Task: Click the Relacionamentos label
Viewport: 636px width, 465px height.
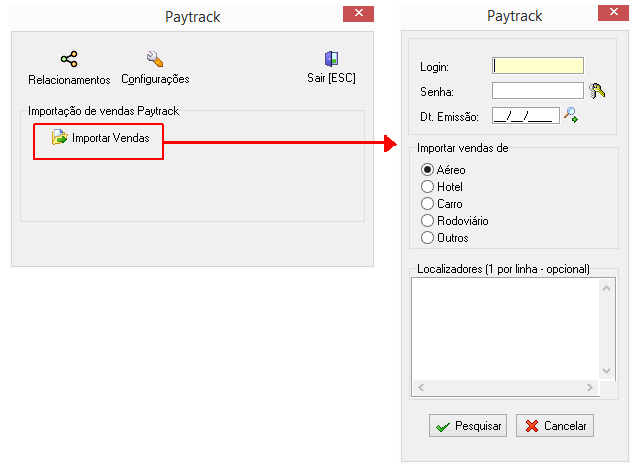Action: (69, 80)
